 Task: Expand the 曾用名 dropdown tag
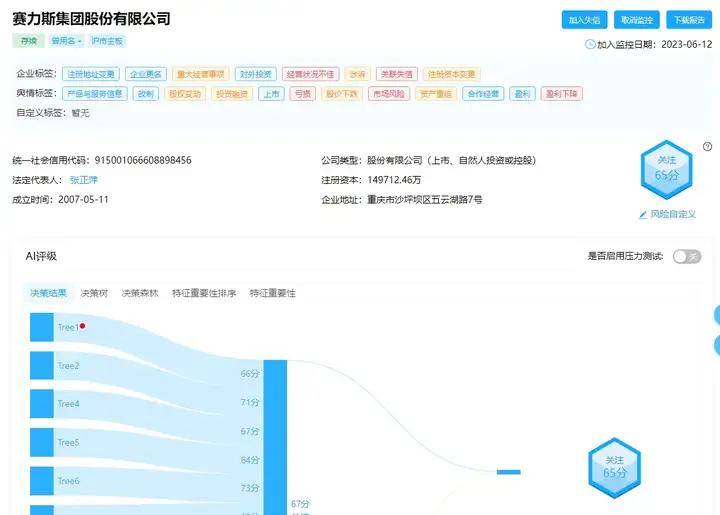pos(67,41)
